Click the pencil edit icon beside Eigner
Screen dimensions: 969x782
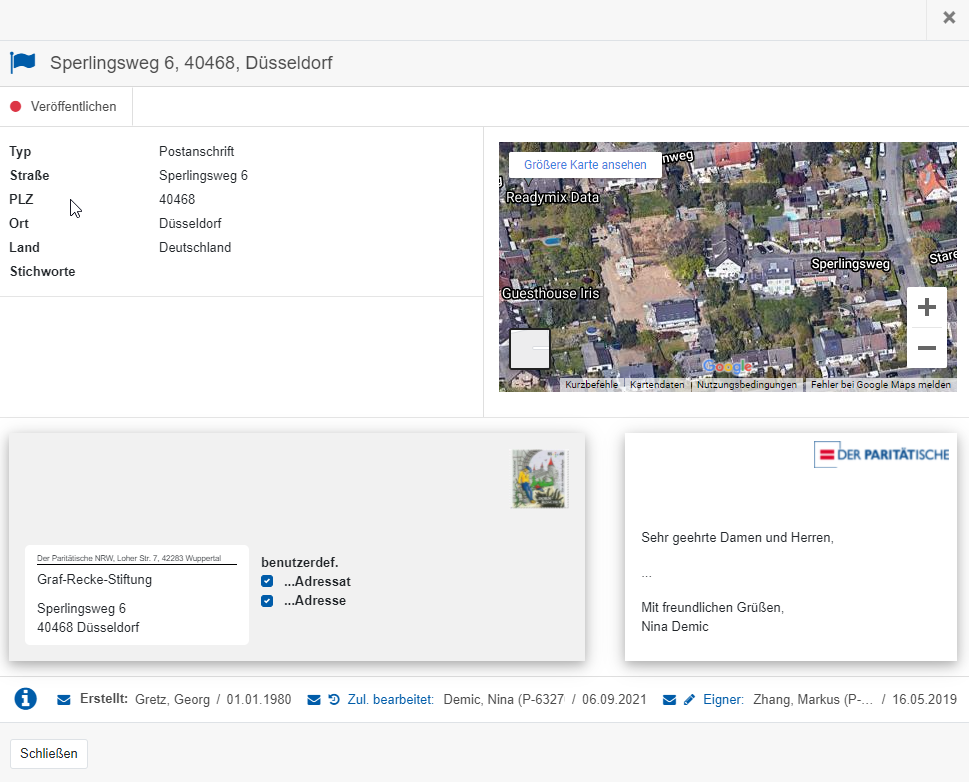point(690,700)
